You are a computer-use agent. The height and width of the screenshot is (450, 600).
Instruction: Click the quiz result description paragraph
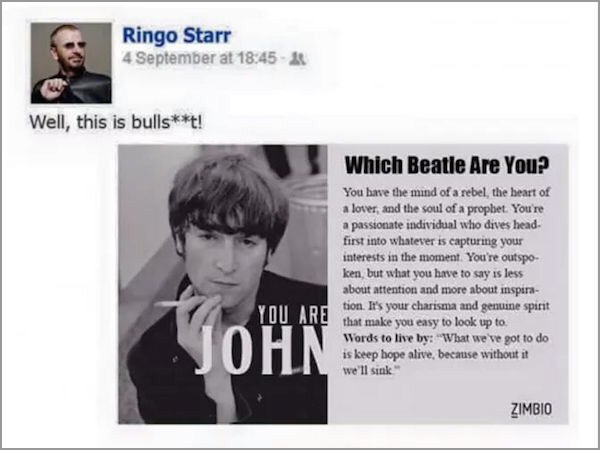pyautogui.click(x=446, y=257)
